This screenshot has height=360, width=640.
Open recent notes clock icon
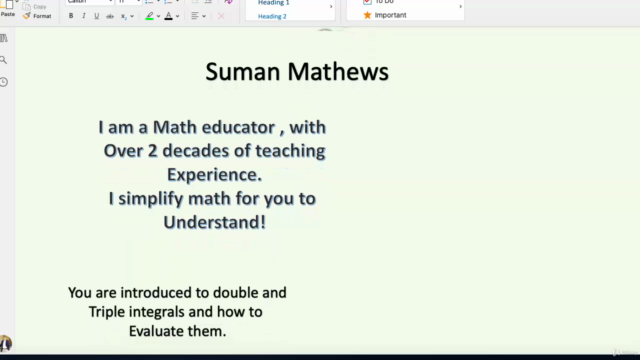(x=4, y=82)
